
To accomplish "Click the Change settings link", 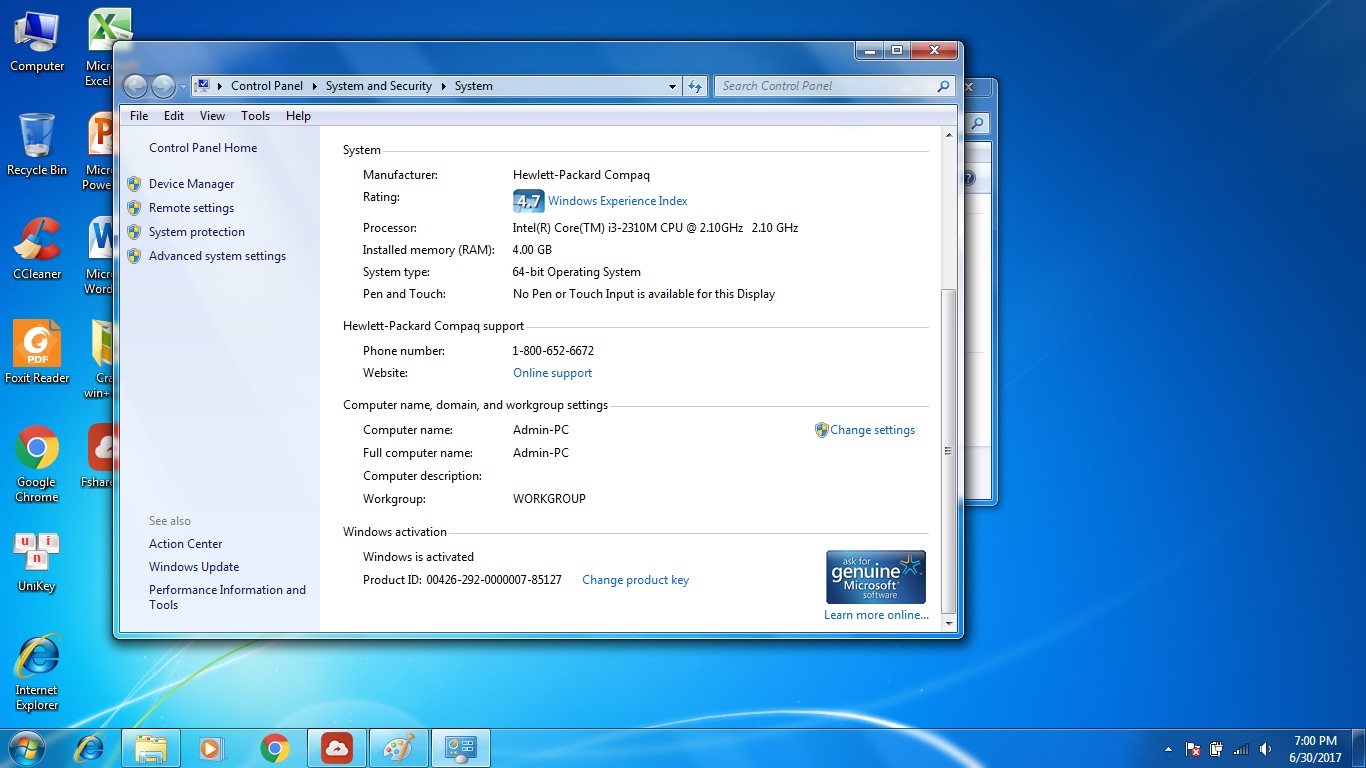I will coord(871,430).
